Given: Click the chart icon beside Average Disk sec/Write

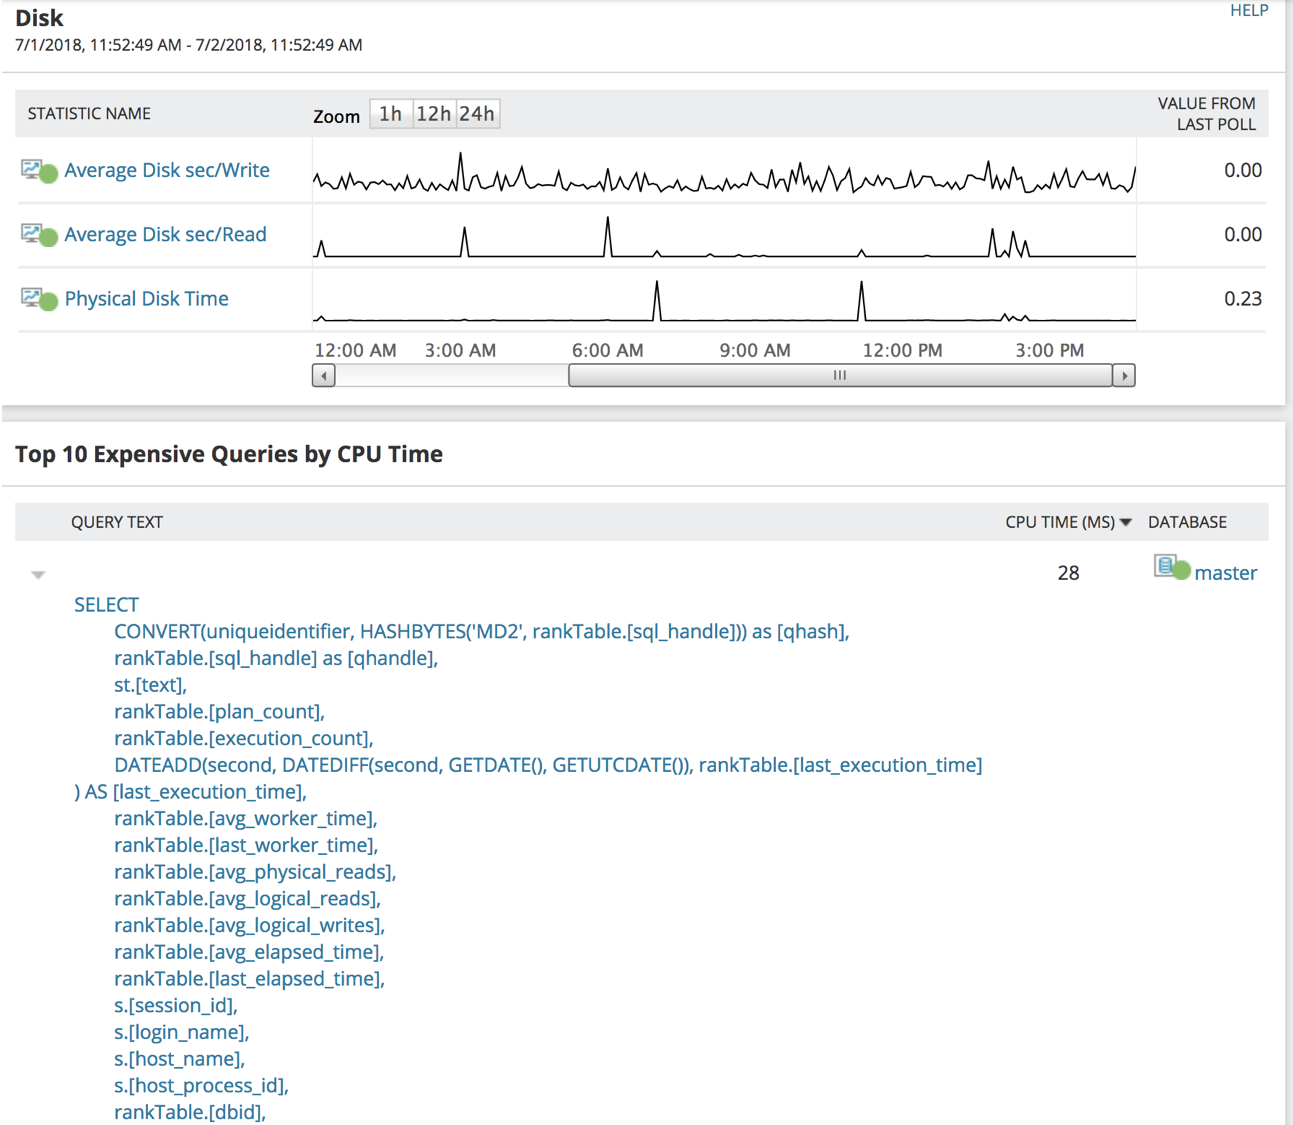Looking at the screenshot, I should pos(32,169).
